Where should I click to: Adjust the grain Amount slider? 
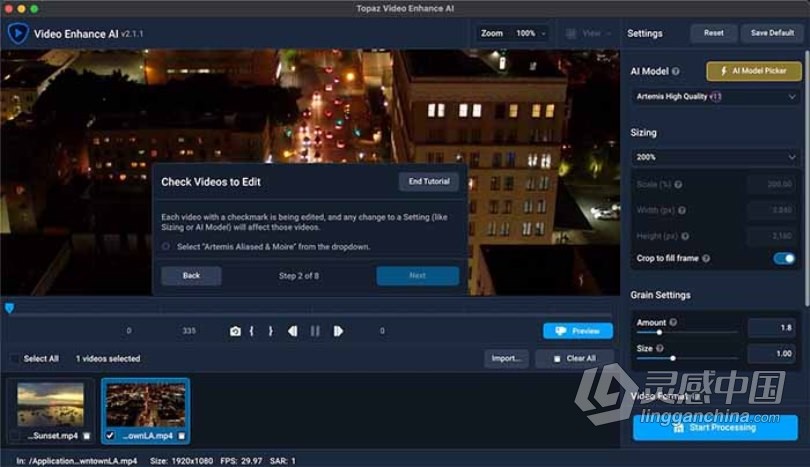659,333
